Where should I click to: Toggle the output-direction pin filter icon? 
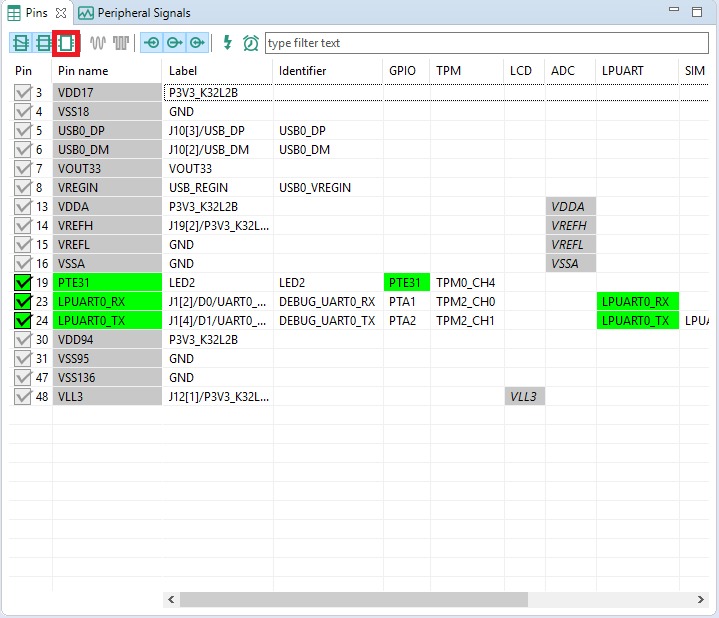(x=175, y=43)
